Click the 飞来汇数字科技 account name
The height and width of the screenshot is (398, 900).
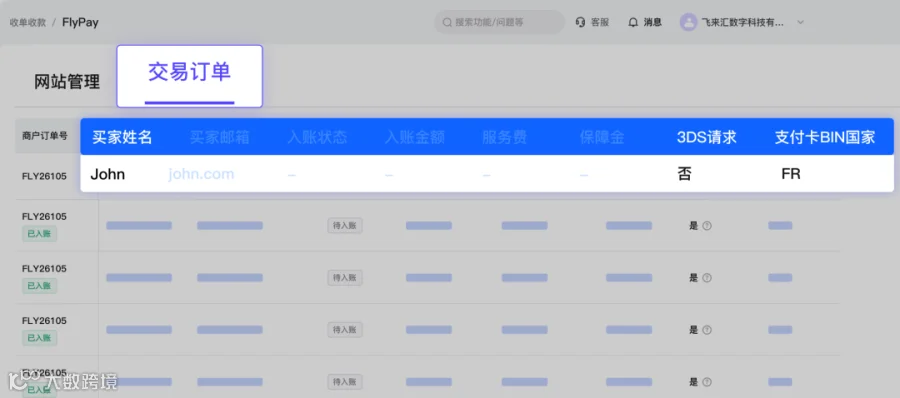pyautogui.click(x=742, y=22)
